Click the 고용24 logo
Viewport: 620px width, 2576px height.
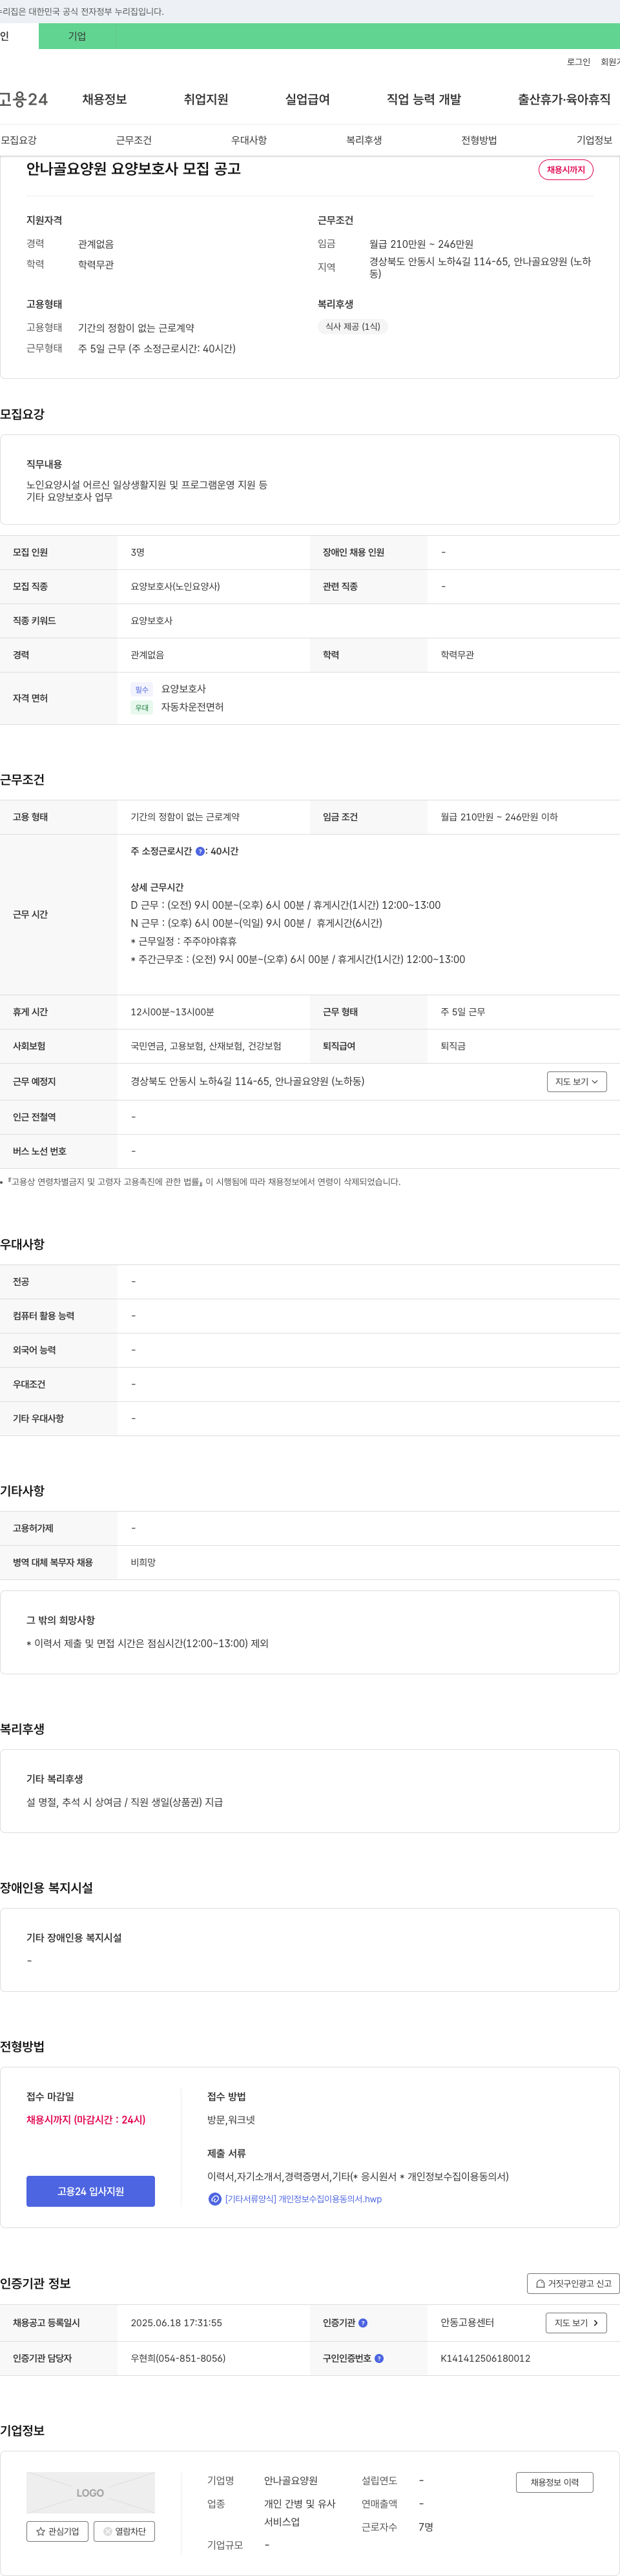click(24, 99)
